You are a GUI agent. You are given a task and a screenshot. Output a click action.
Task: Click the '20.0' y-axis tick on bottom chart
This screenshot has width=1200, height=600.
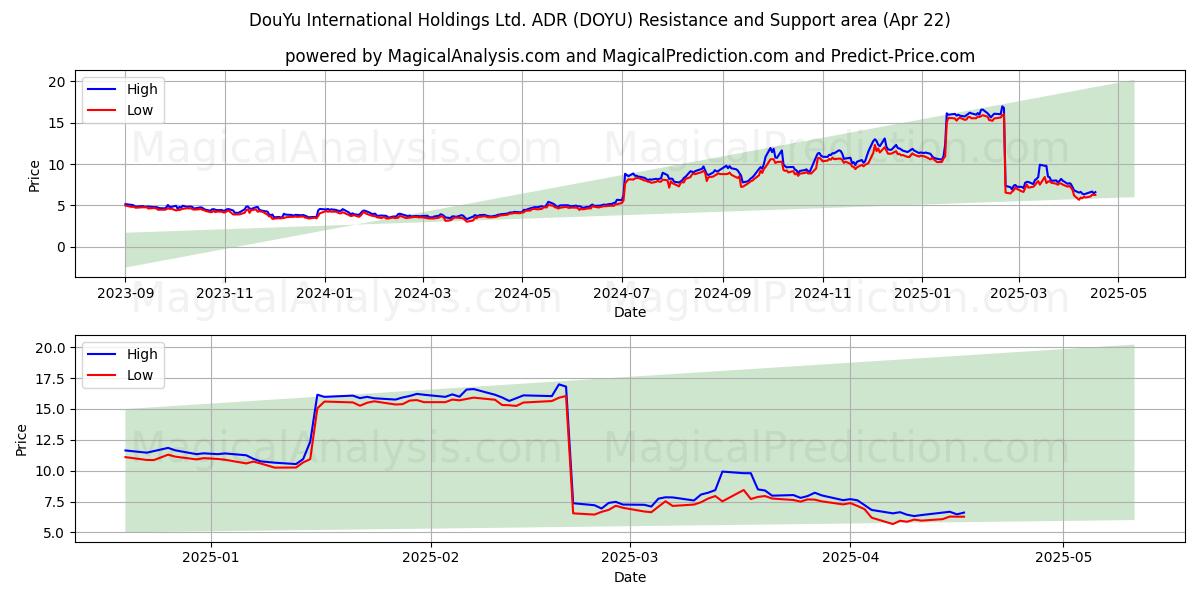point(51,348)
